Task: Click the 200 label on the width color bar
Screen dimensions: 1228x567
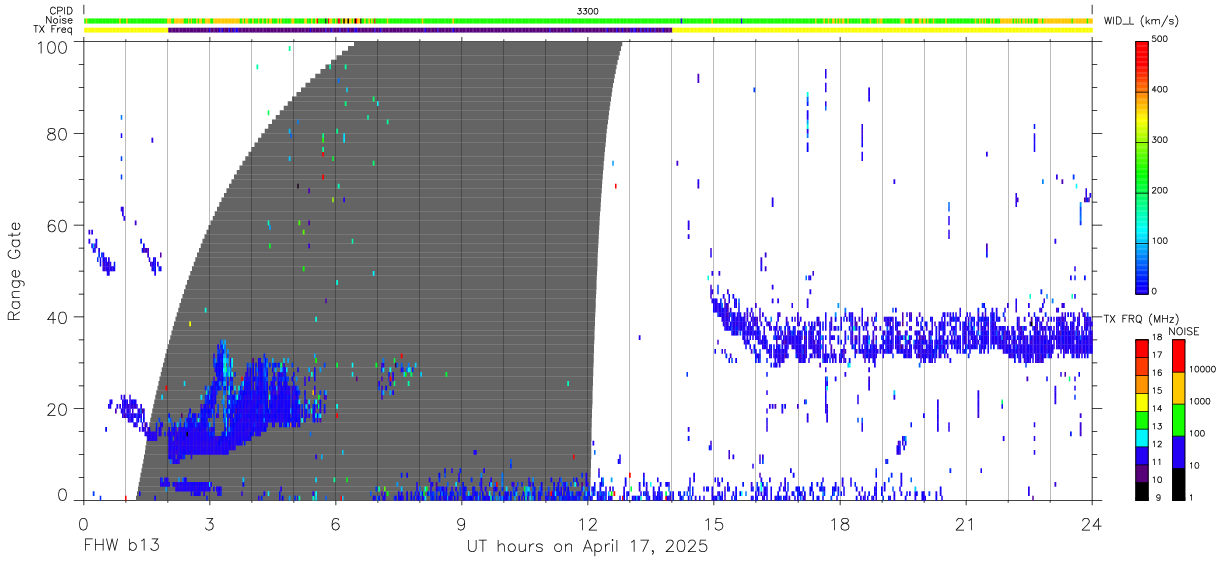Action: pos(1159,190)
